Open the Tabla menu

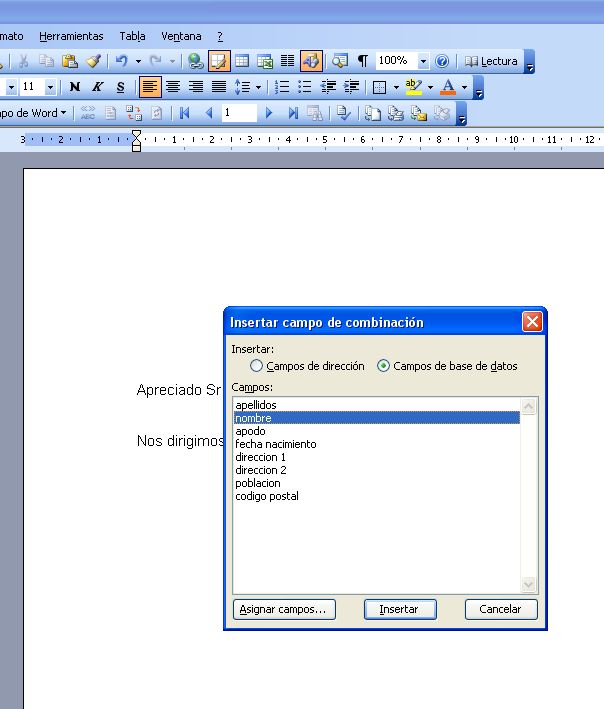tap(132, 36)
